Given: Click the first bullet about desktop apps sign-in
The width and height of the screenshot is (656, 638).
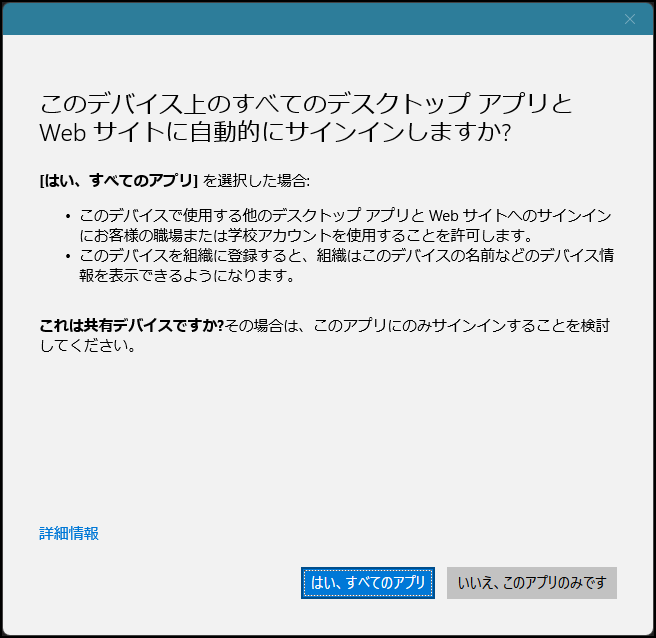Looking at the screenshot, I should click(345, 216).
